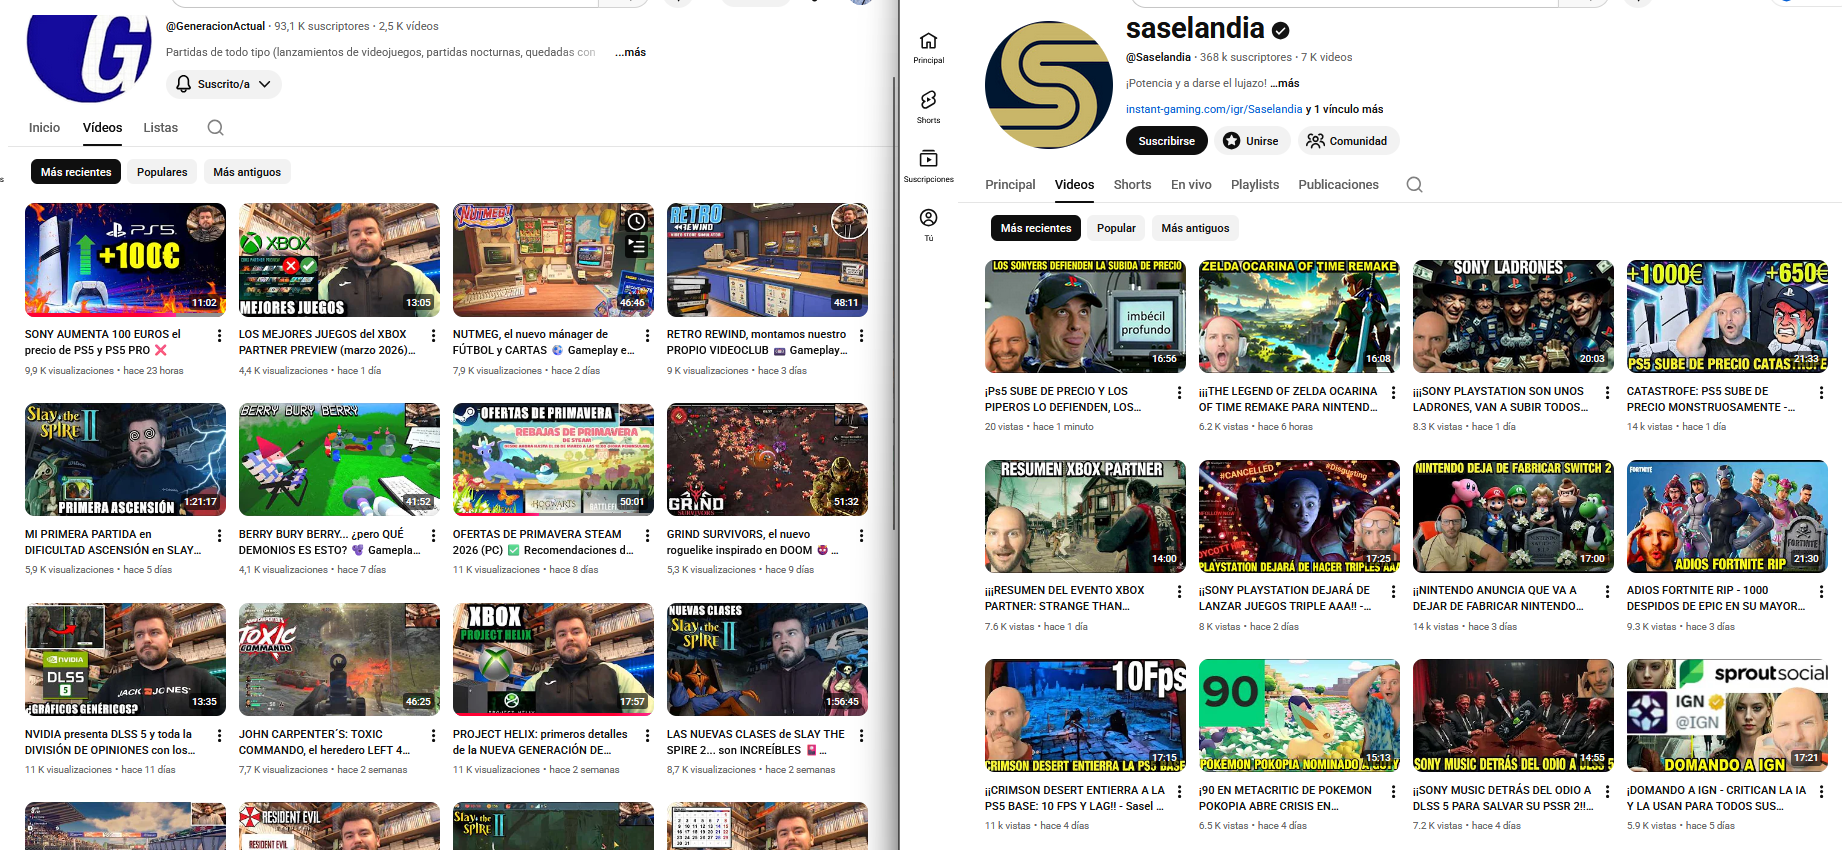This screenshot has height=850, width=1842.
Task: Switch to the Listas tab
Action: 160,128
